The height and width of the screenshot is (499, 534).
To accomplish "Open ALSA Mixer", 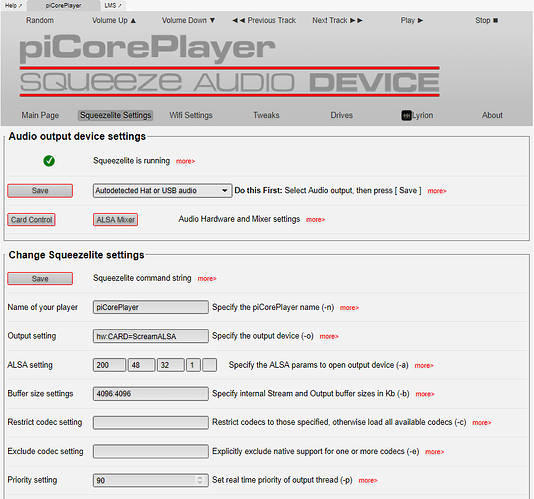I will click(115, 220).
